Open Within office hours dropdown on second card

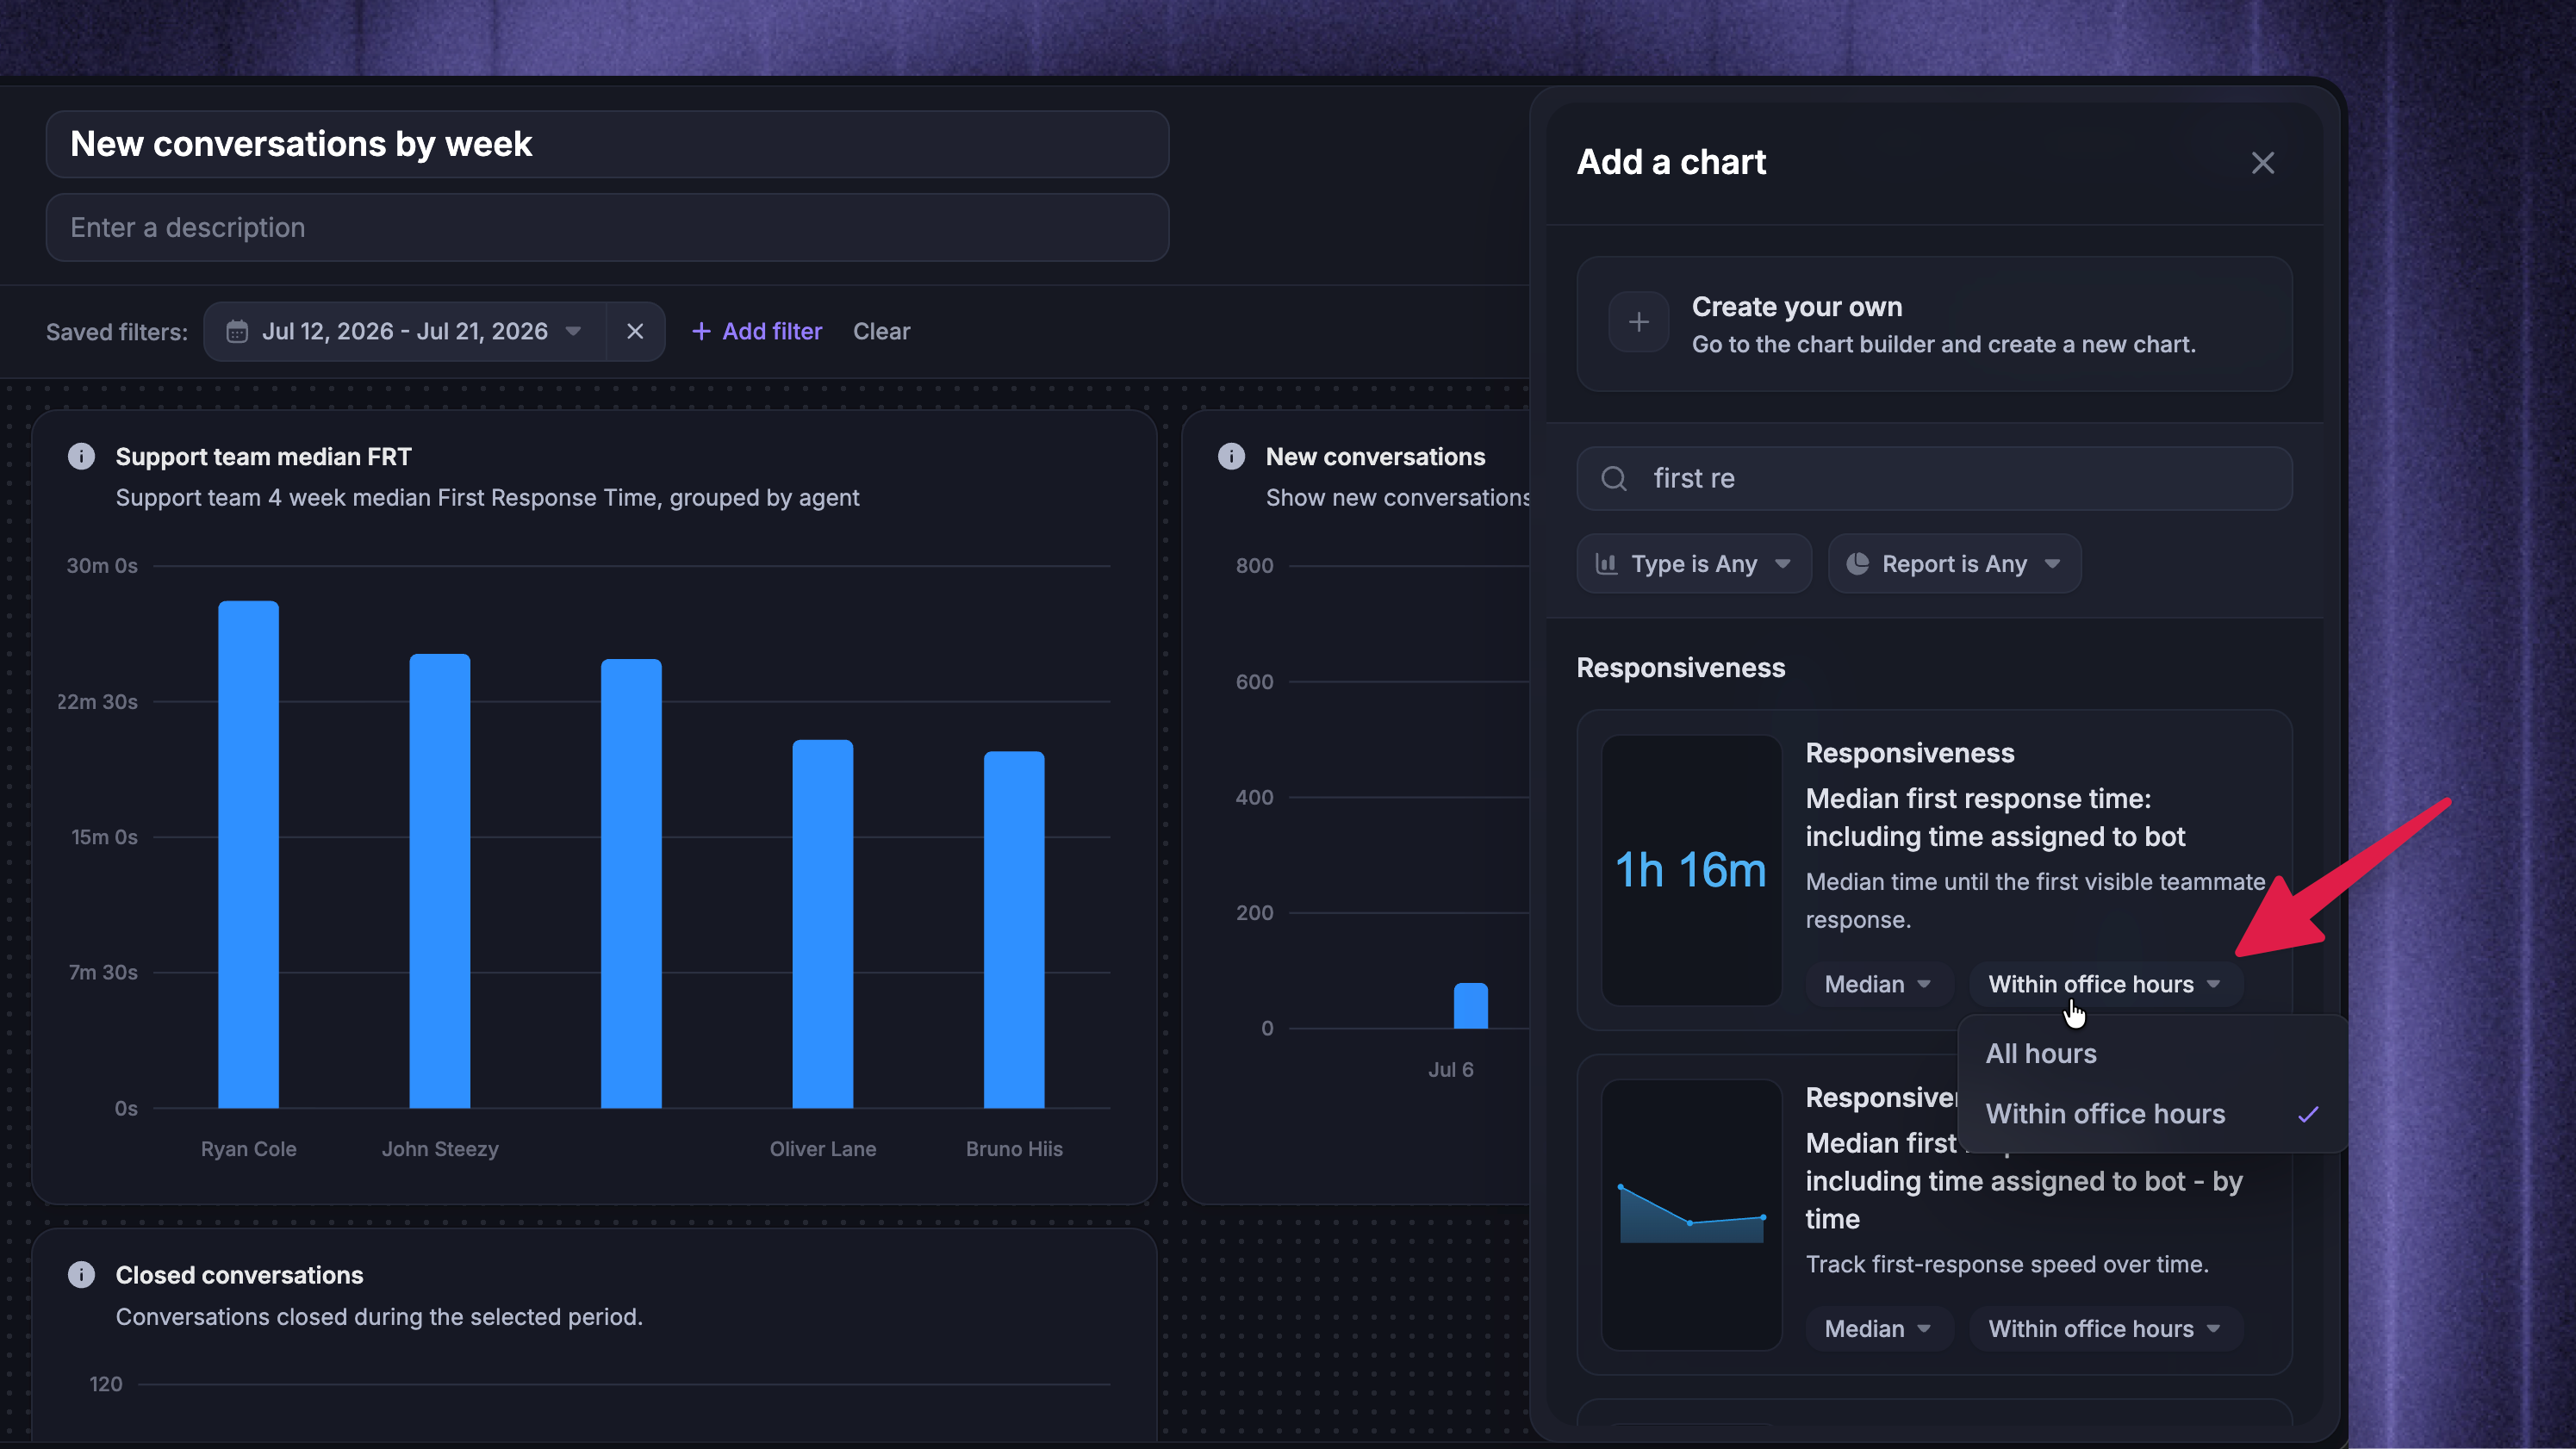[2105, 1328]
